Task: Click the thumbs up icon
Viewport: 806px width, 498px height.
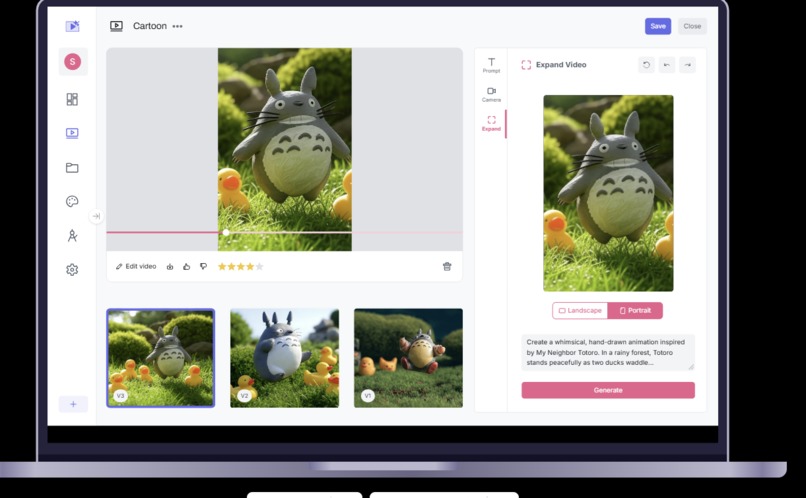Action: (187, 267)
